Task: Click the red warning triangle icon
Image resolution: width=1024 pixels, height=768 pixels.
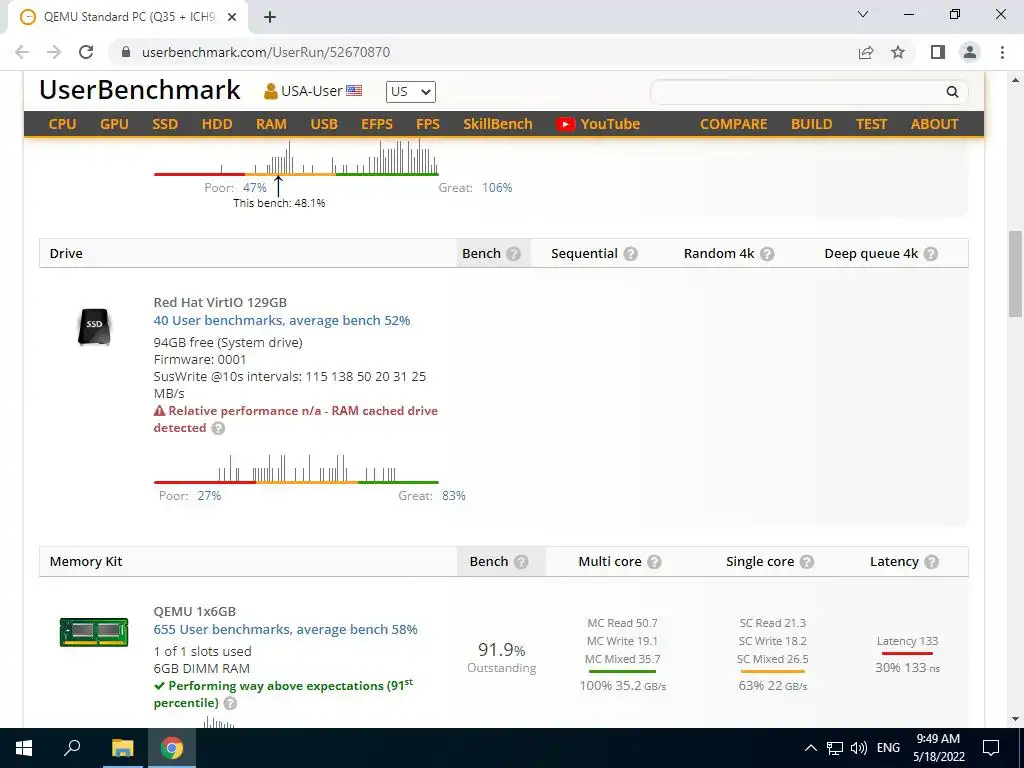Action: (159, 411)
